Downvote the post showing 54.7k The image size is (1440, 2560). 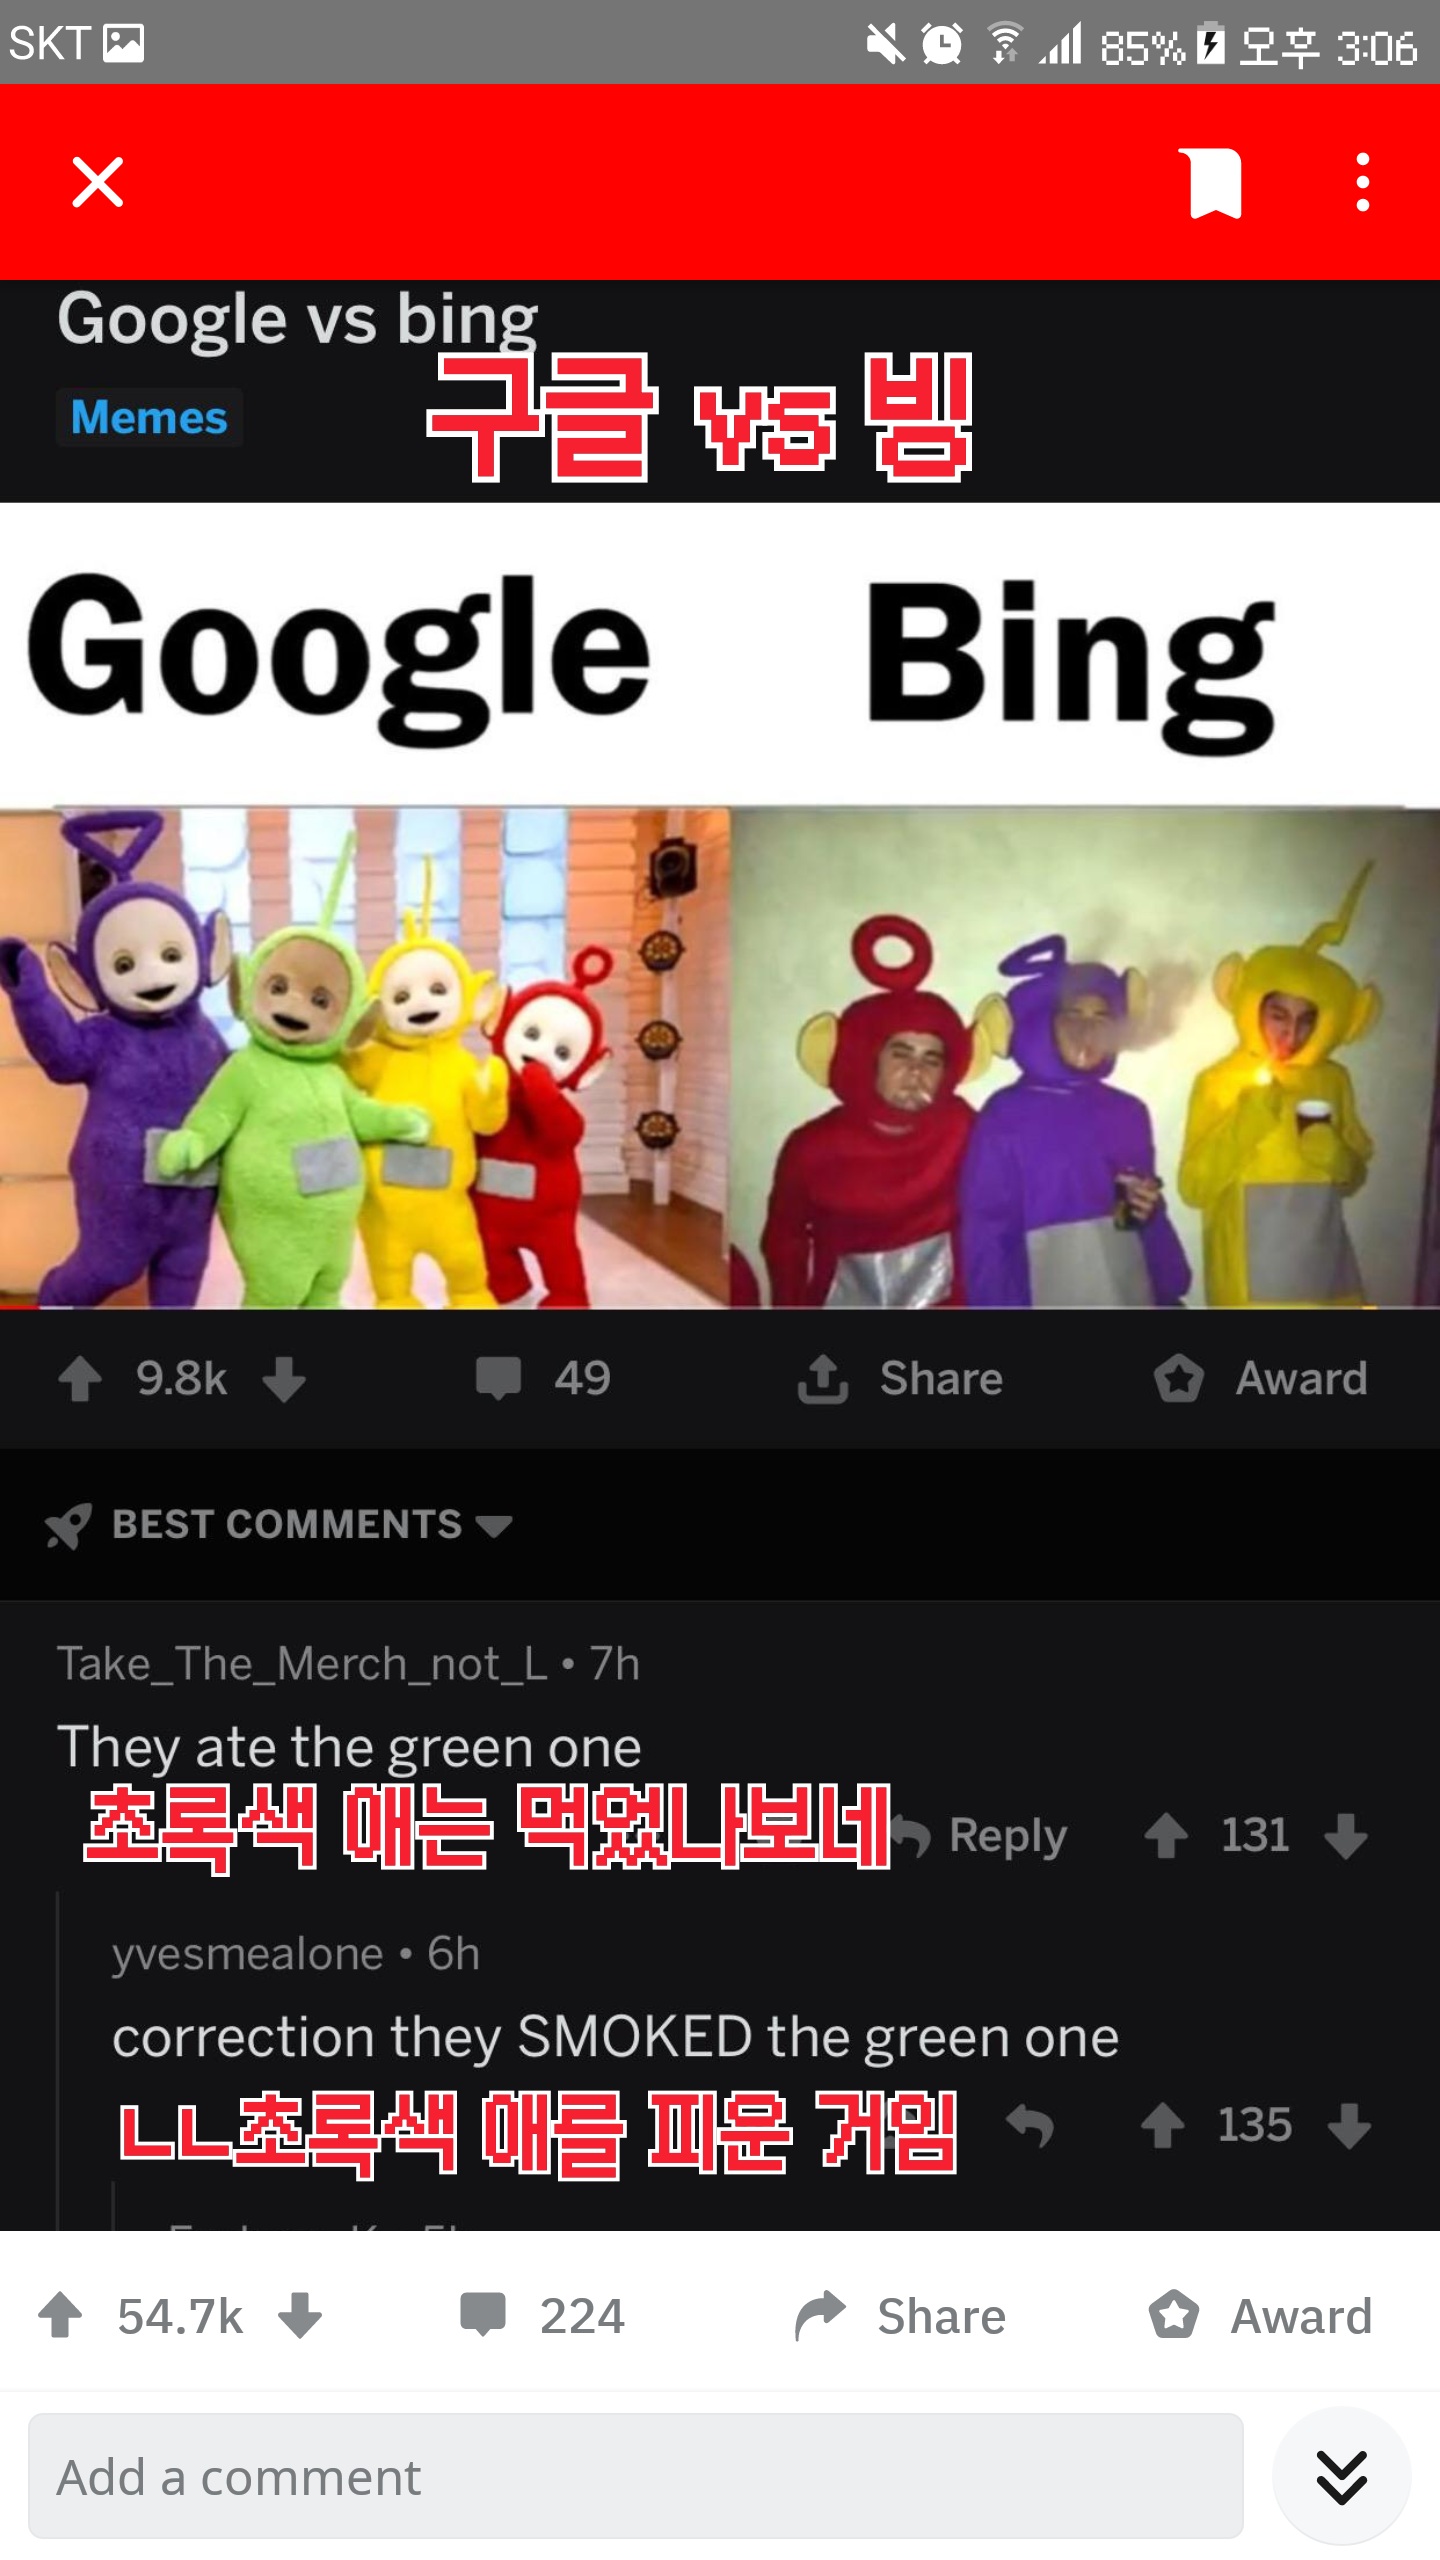(300, 2315)
